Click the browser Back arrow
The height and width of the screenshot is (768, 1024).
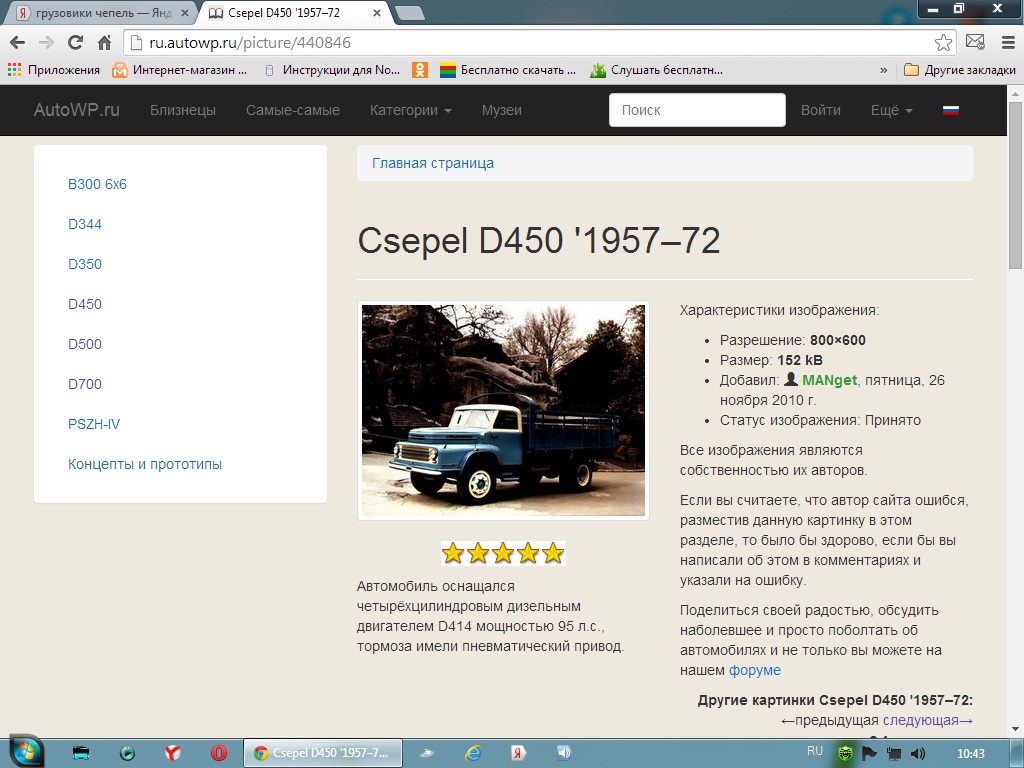click(x=17, y=43)
